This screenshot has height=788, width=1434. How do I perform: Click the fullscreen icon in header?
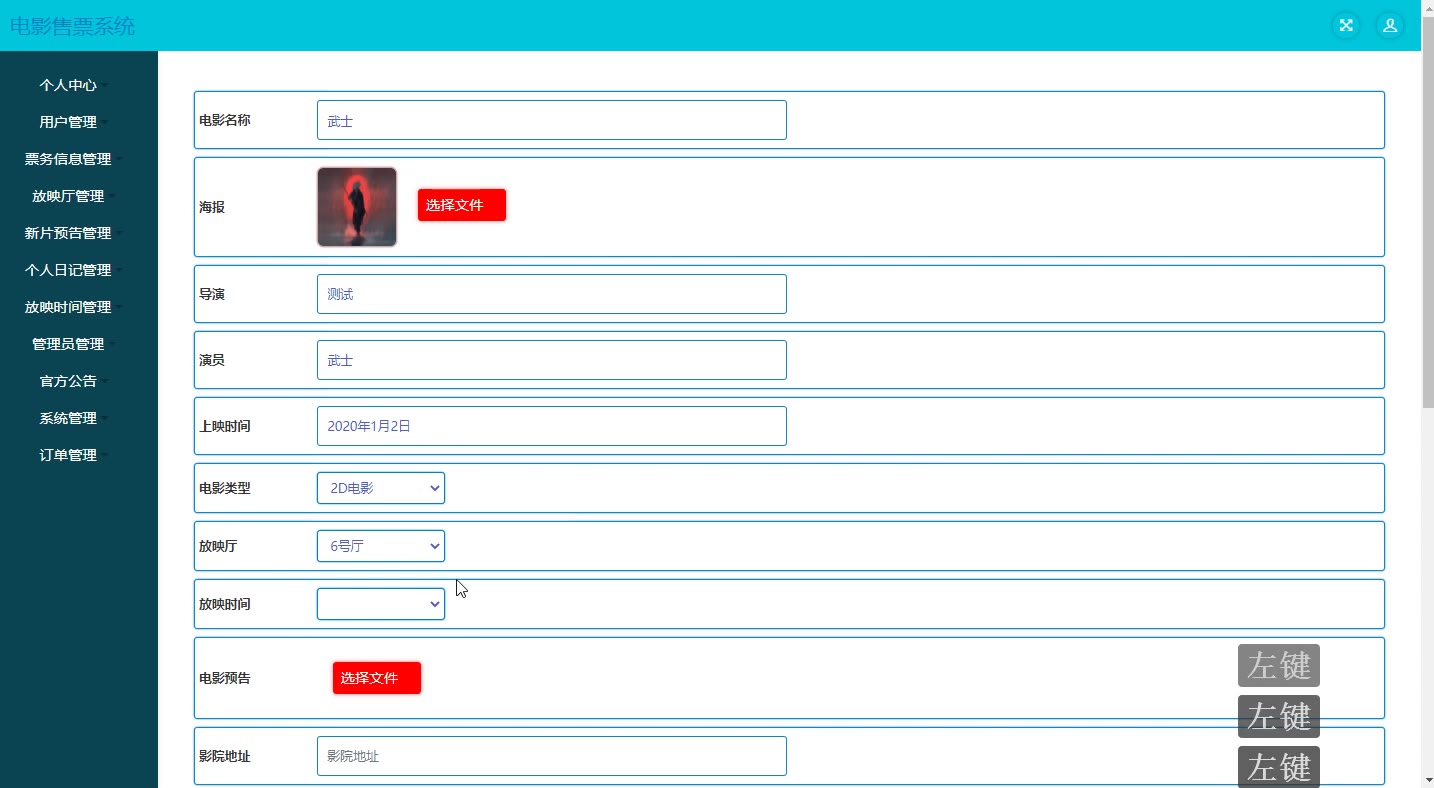(1346, 26)
